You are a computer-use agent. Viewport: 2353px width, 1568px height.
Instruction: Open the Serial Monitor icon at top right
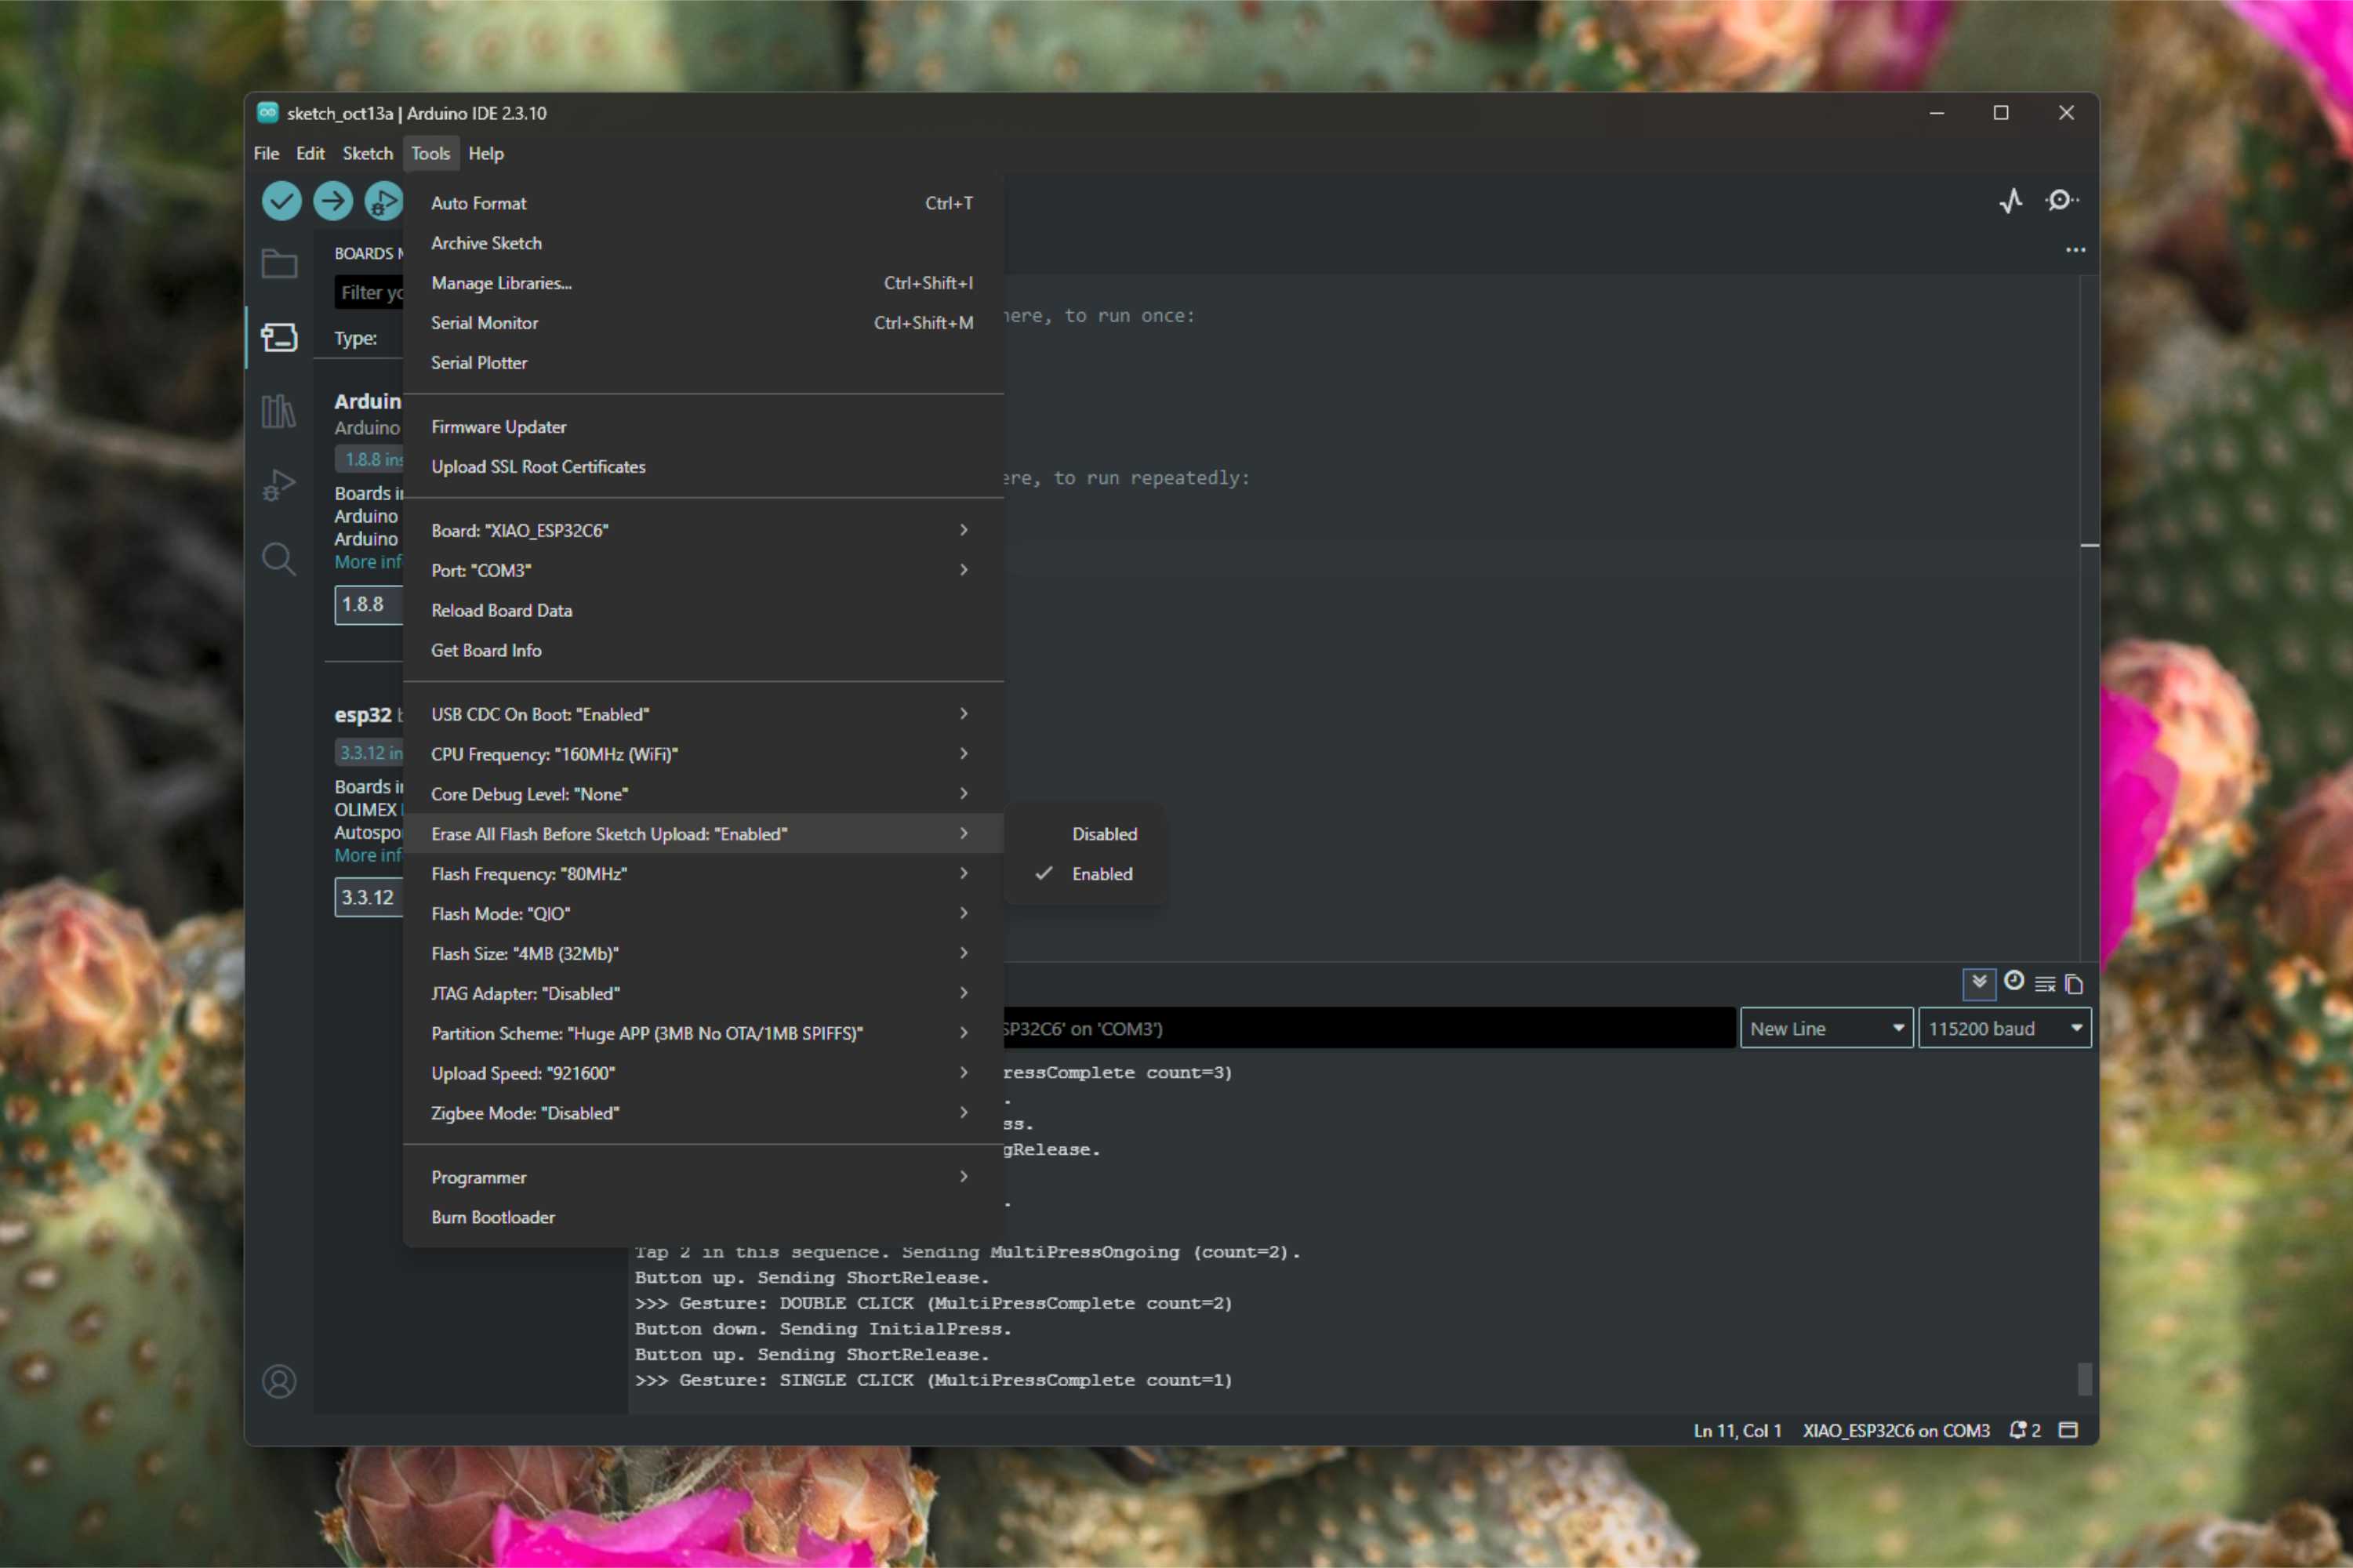(2061, 201)
